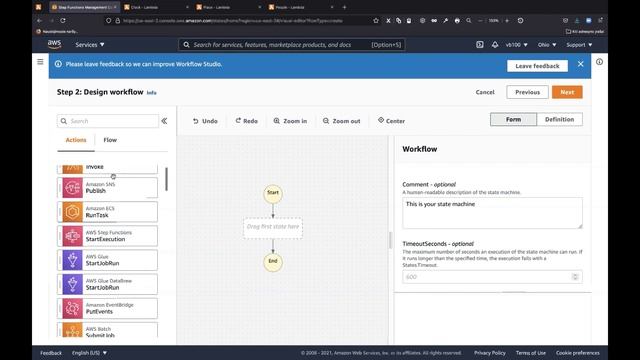Screen dimensions: 640x360
Task: Click the orange Next button
Action: pos(567,92)
